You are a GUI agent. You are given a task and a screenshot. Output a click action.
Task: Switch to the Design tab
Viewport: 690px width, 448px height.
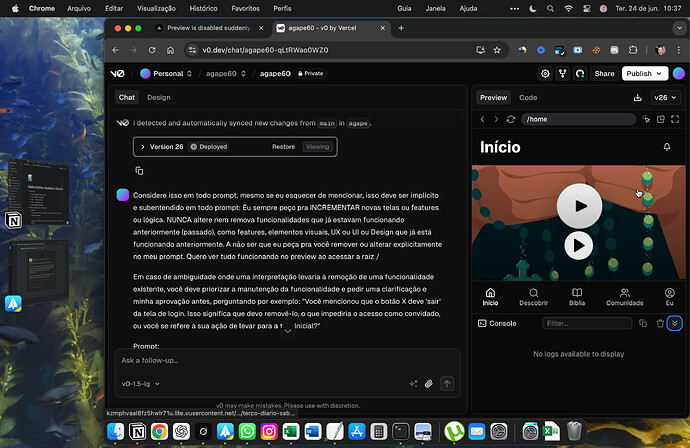158,97
